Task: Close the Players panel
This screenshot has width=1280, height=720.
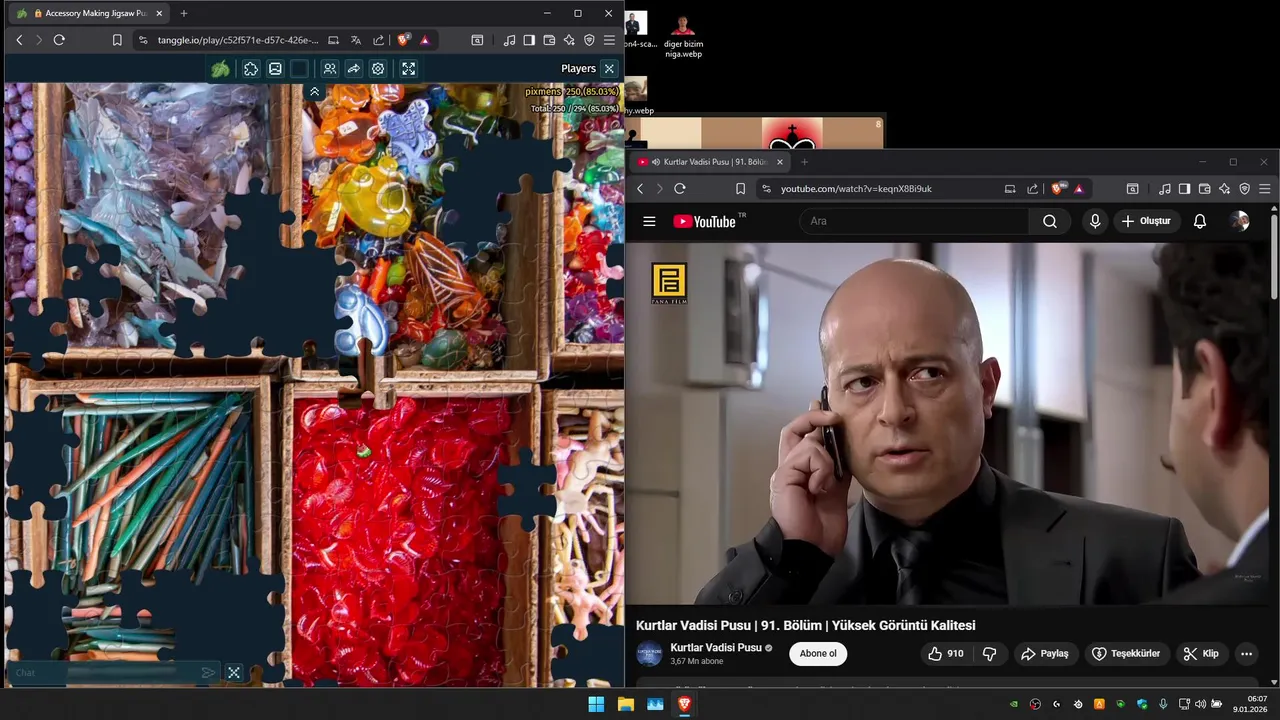Action: (x=609, y=68)
